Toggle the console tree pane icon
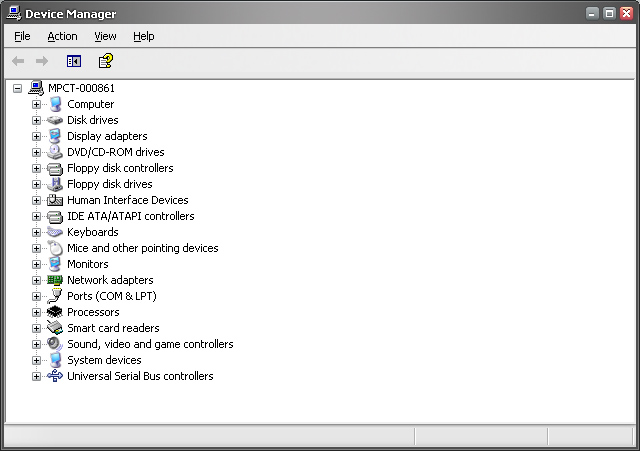 [74, 61]
